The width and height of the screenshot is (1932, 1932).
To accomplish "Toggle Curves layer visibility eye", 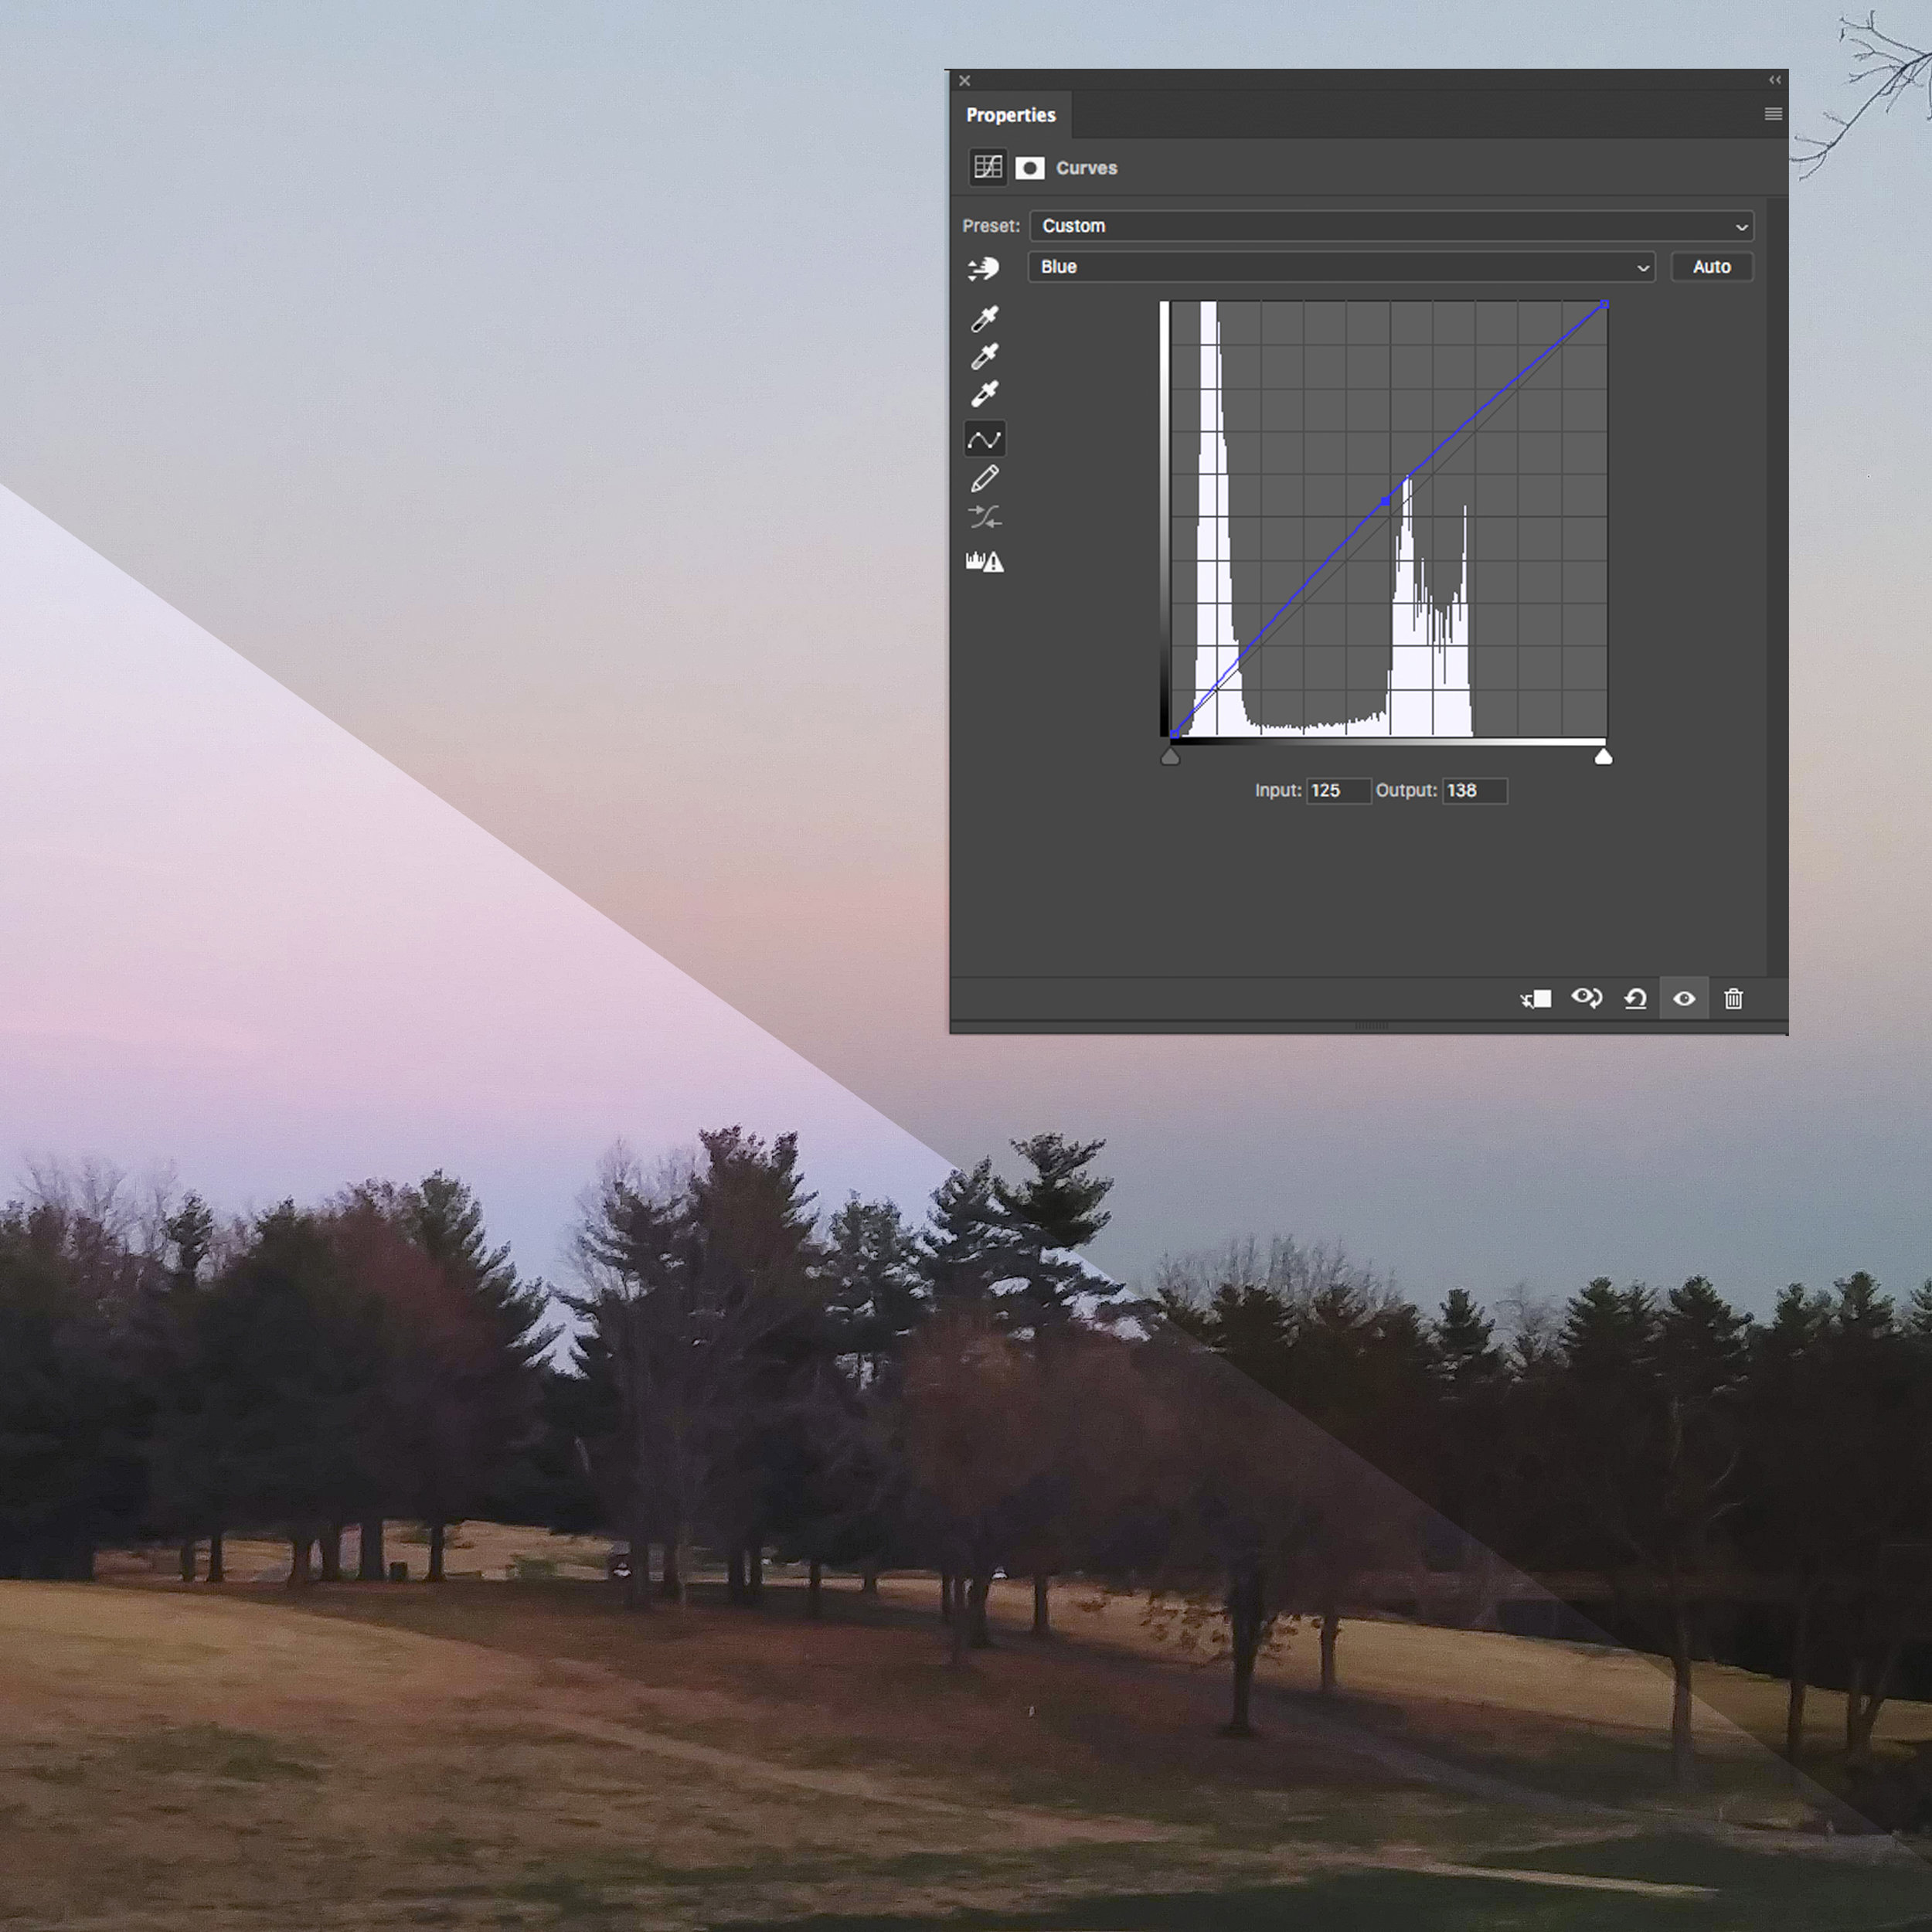I will click(1684, 998).
